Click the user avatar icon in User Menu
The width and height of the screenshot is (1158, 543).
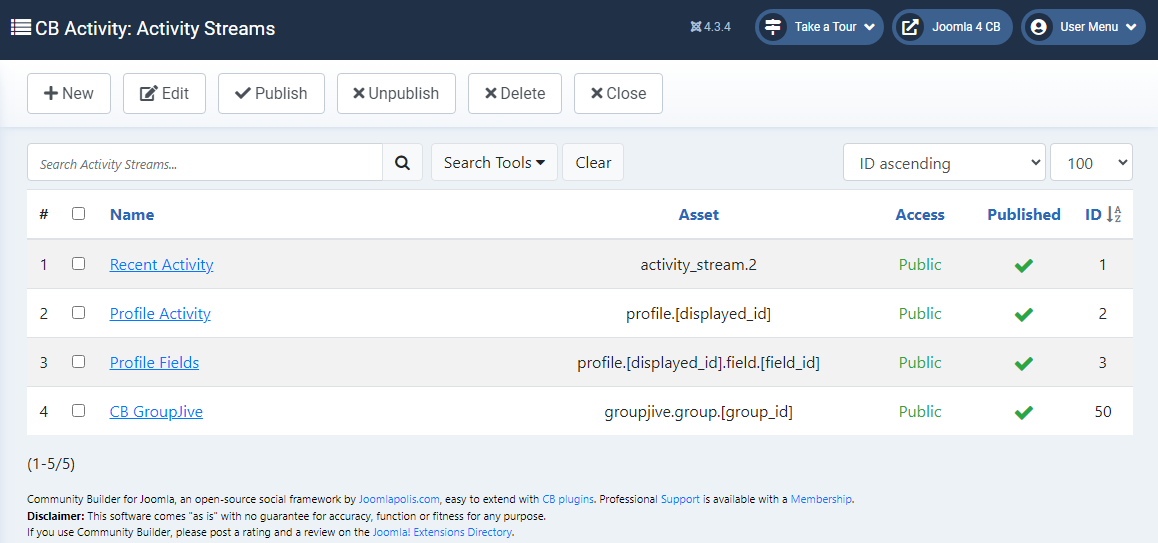click(x=1039, y=27)
